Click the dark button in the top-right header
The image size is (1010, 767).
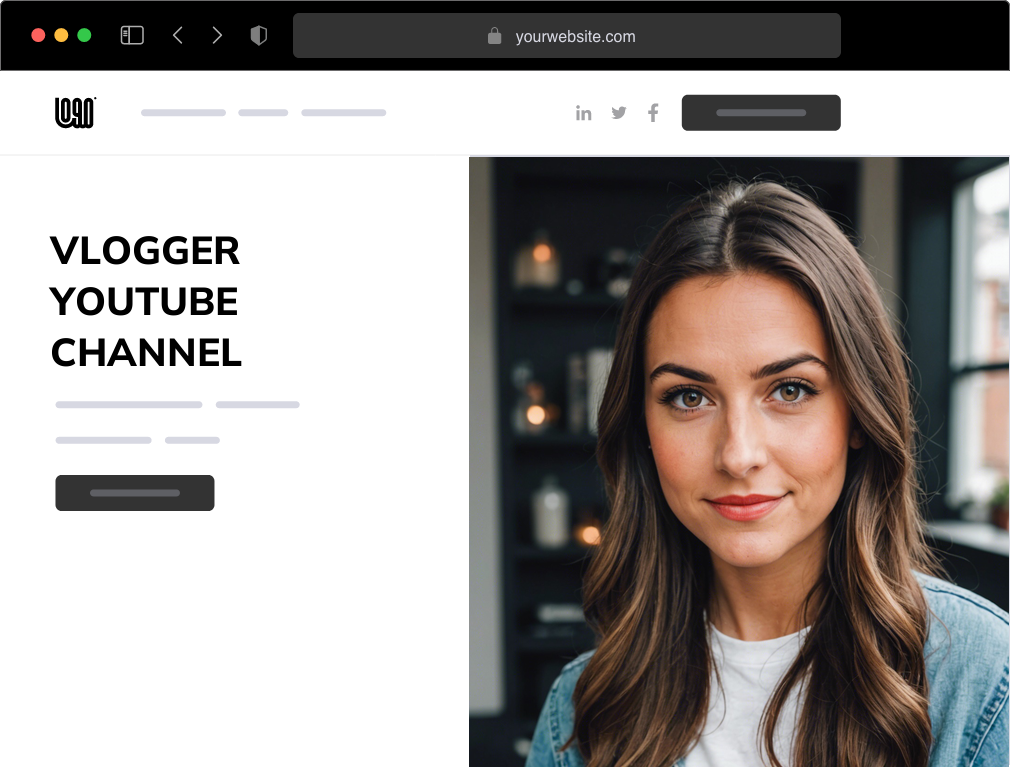pyautogui.click(x=761, y=112)
